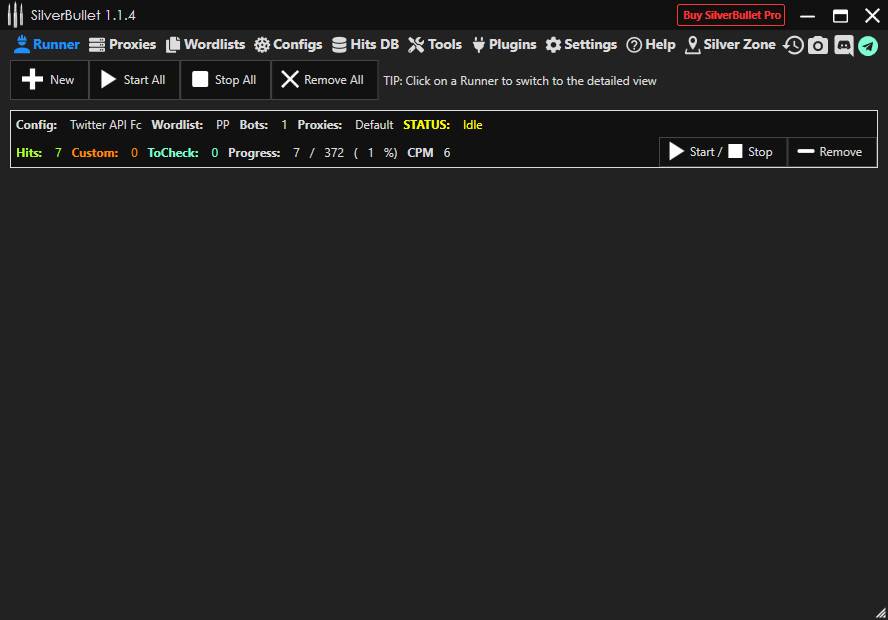The height and width of the screenshot is (620, 888).
Task: Open the Help section
Action: [x=651, y=45]
